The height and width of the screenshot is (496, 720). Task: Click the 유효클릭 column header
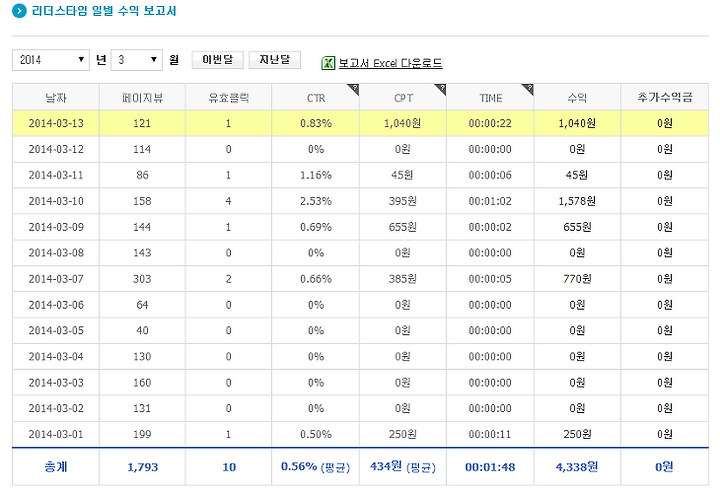click(x=229, y=97)
